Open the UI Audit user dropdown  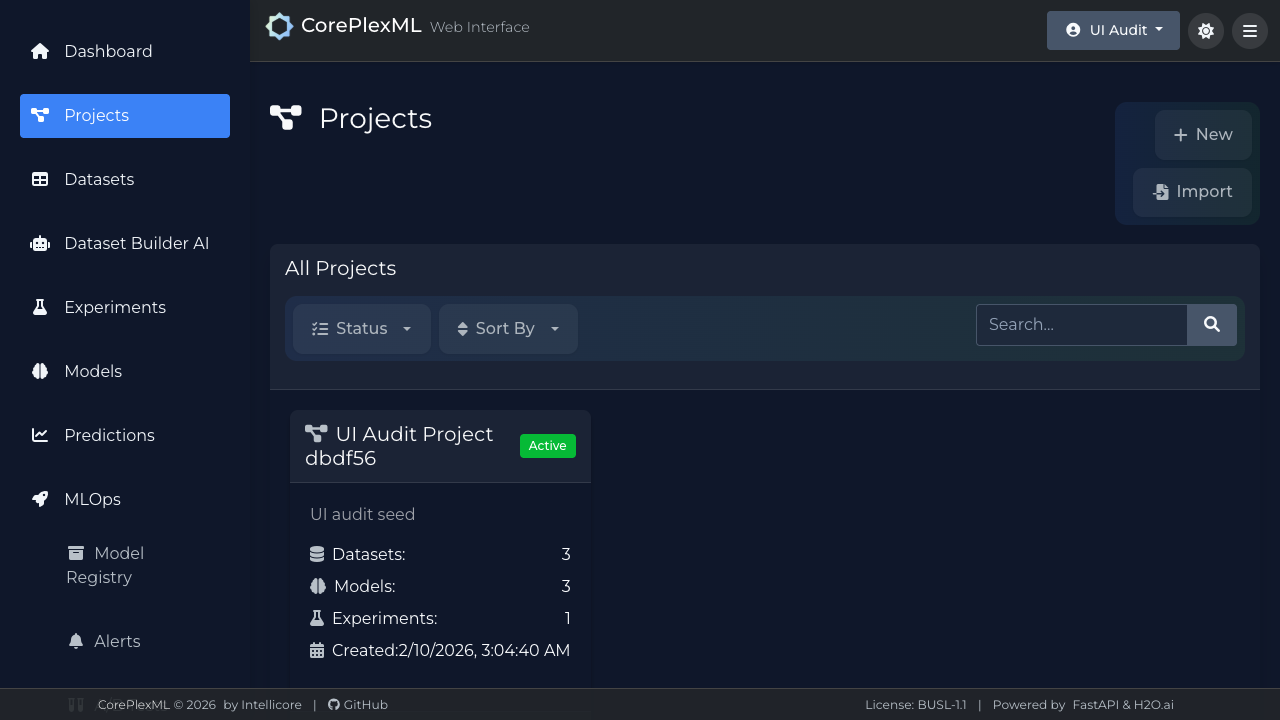(x=1113, y=30)
